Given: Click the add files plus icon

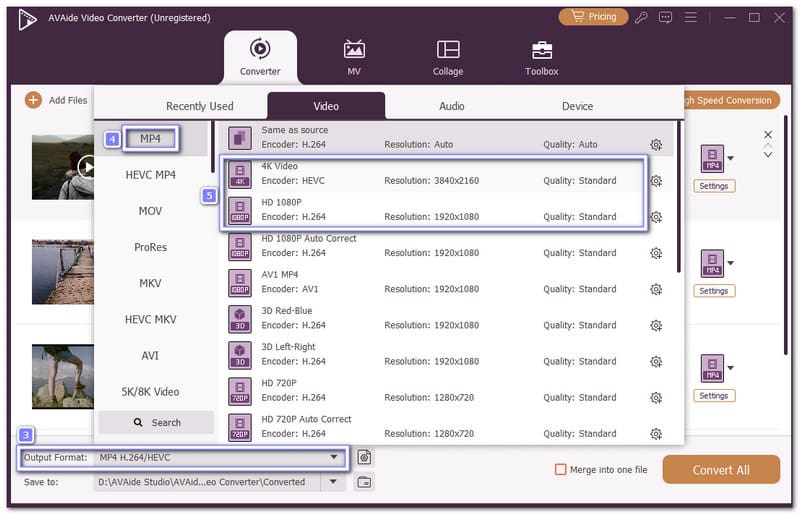Looking at the screenshot, I should tap(33, 100).
